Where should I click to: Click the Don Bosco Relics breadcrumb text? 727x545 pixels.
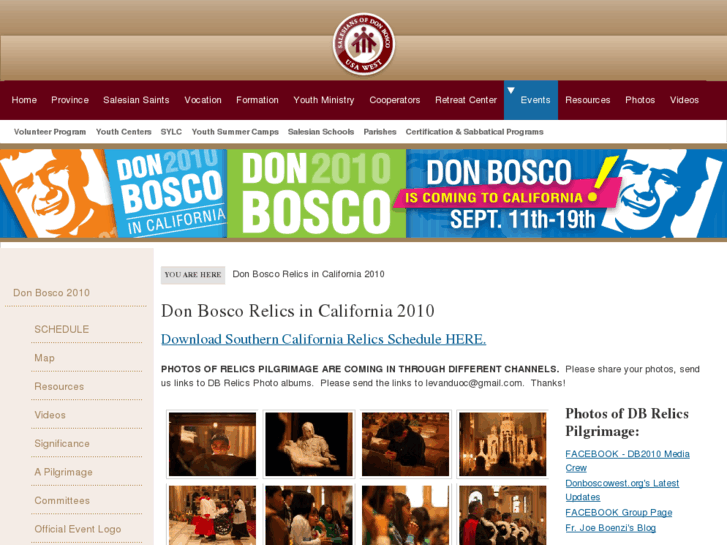pyautogui.click(x=308, y=274)
